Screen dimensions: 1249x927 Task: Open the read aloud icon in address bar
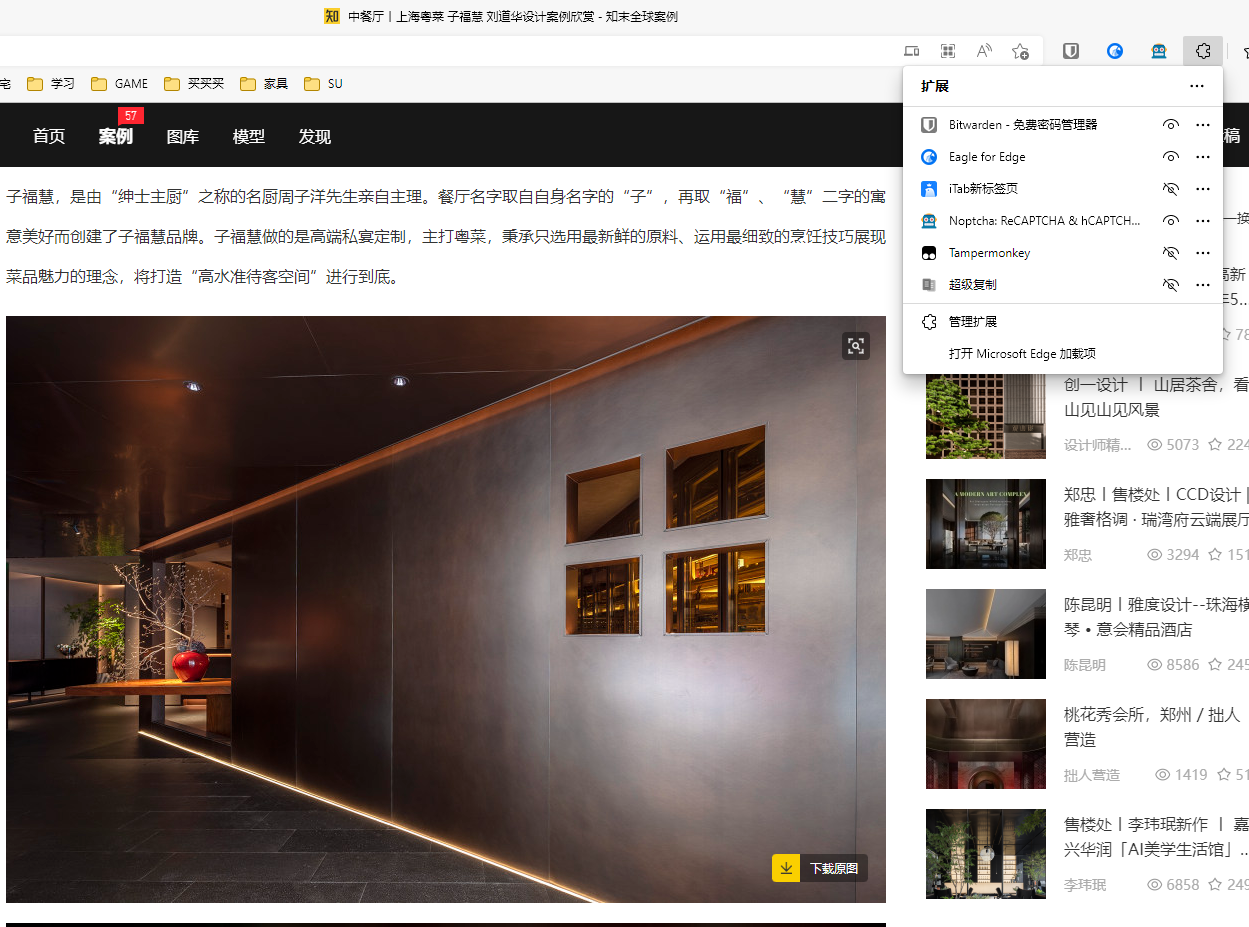[x=984, y=51]
